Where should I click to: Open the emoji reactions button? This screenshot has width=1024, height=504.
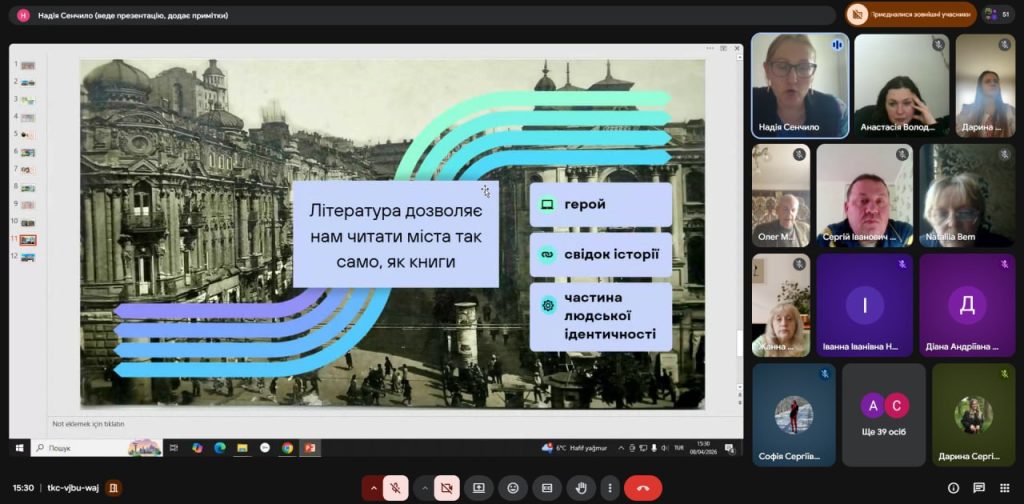click(513, 488)
